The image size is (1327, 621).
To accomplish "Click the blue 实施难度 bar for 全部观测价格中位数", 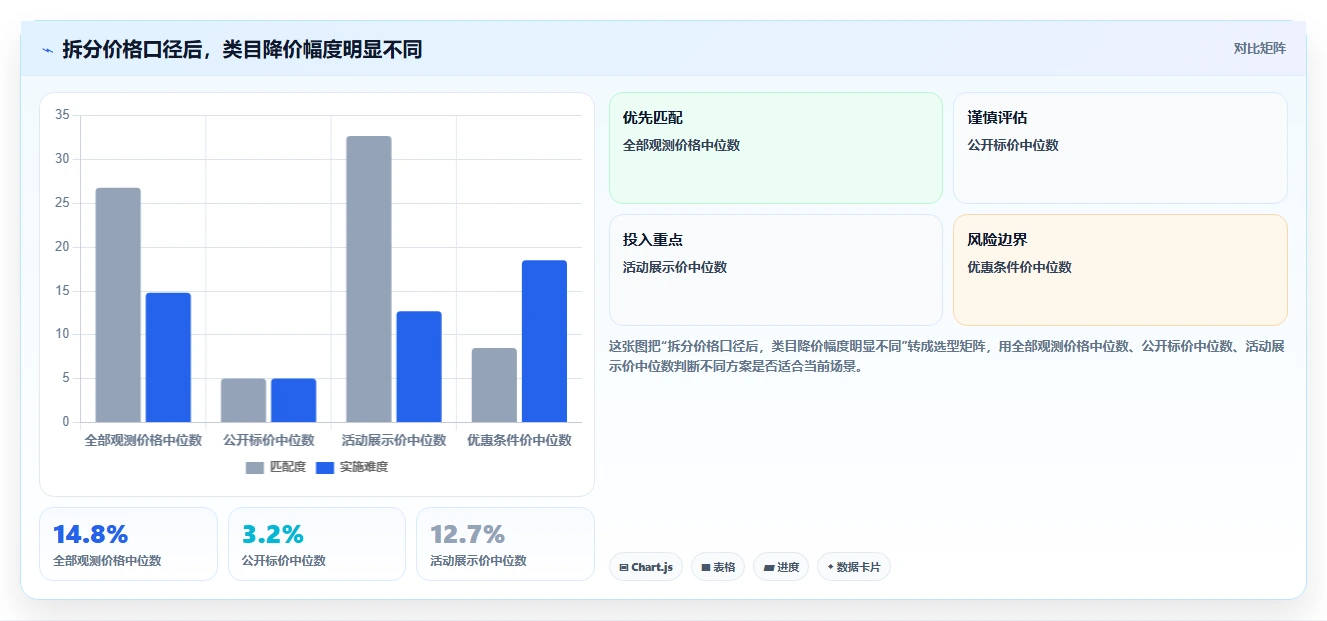I will pos(168,357).
